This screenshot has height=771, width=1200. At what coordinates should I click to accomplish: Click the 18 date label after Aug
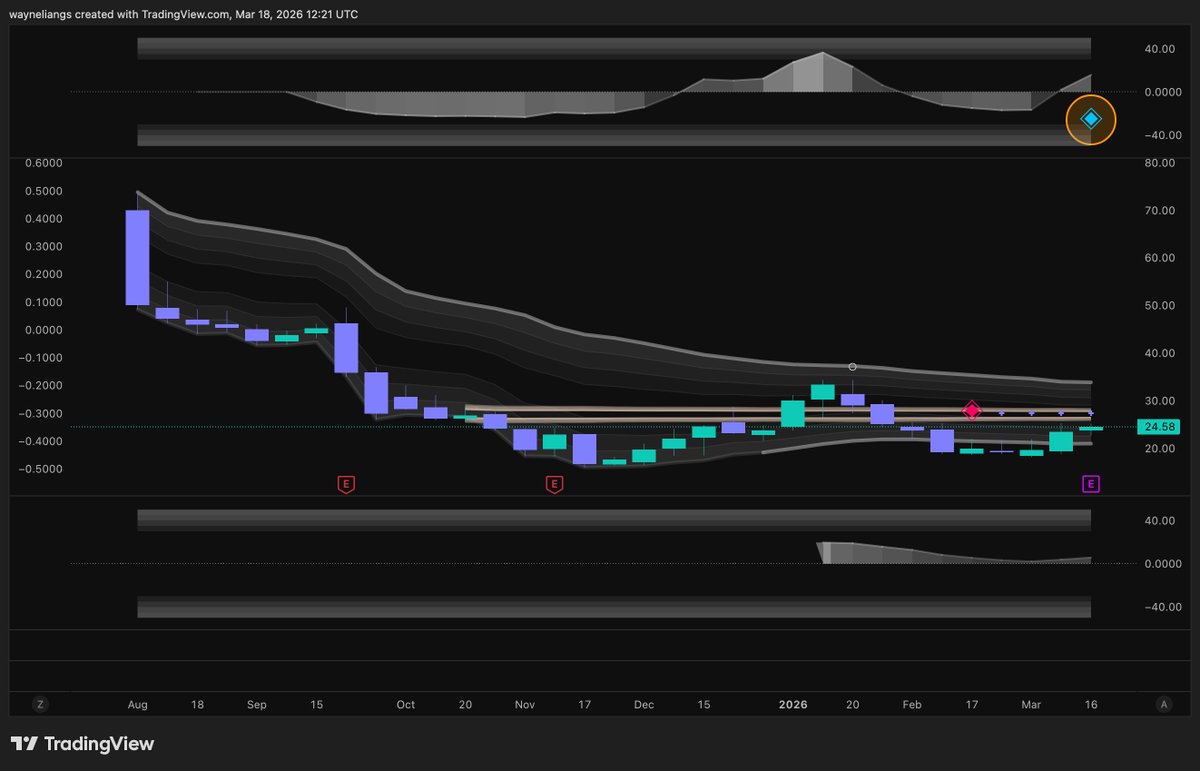coord(197,705)
